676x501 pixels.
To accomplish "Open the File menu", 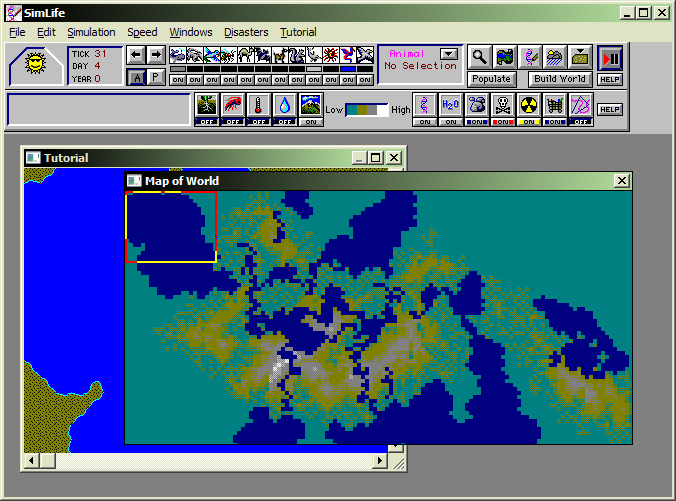I will pos(17,32).
